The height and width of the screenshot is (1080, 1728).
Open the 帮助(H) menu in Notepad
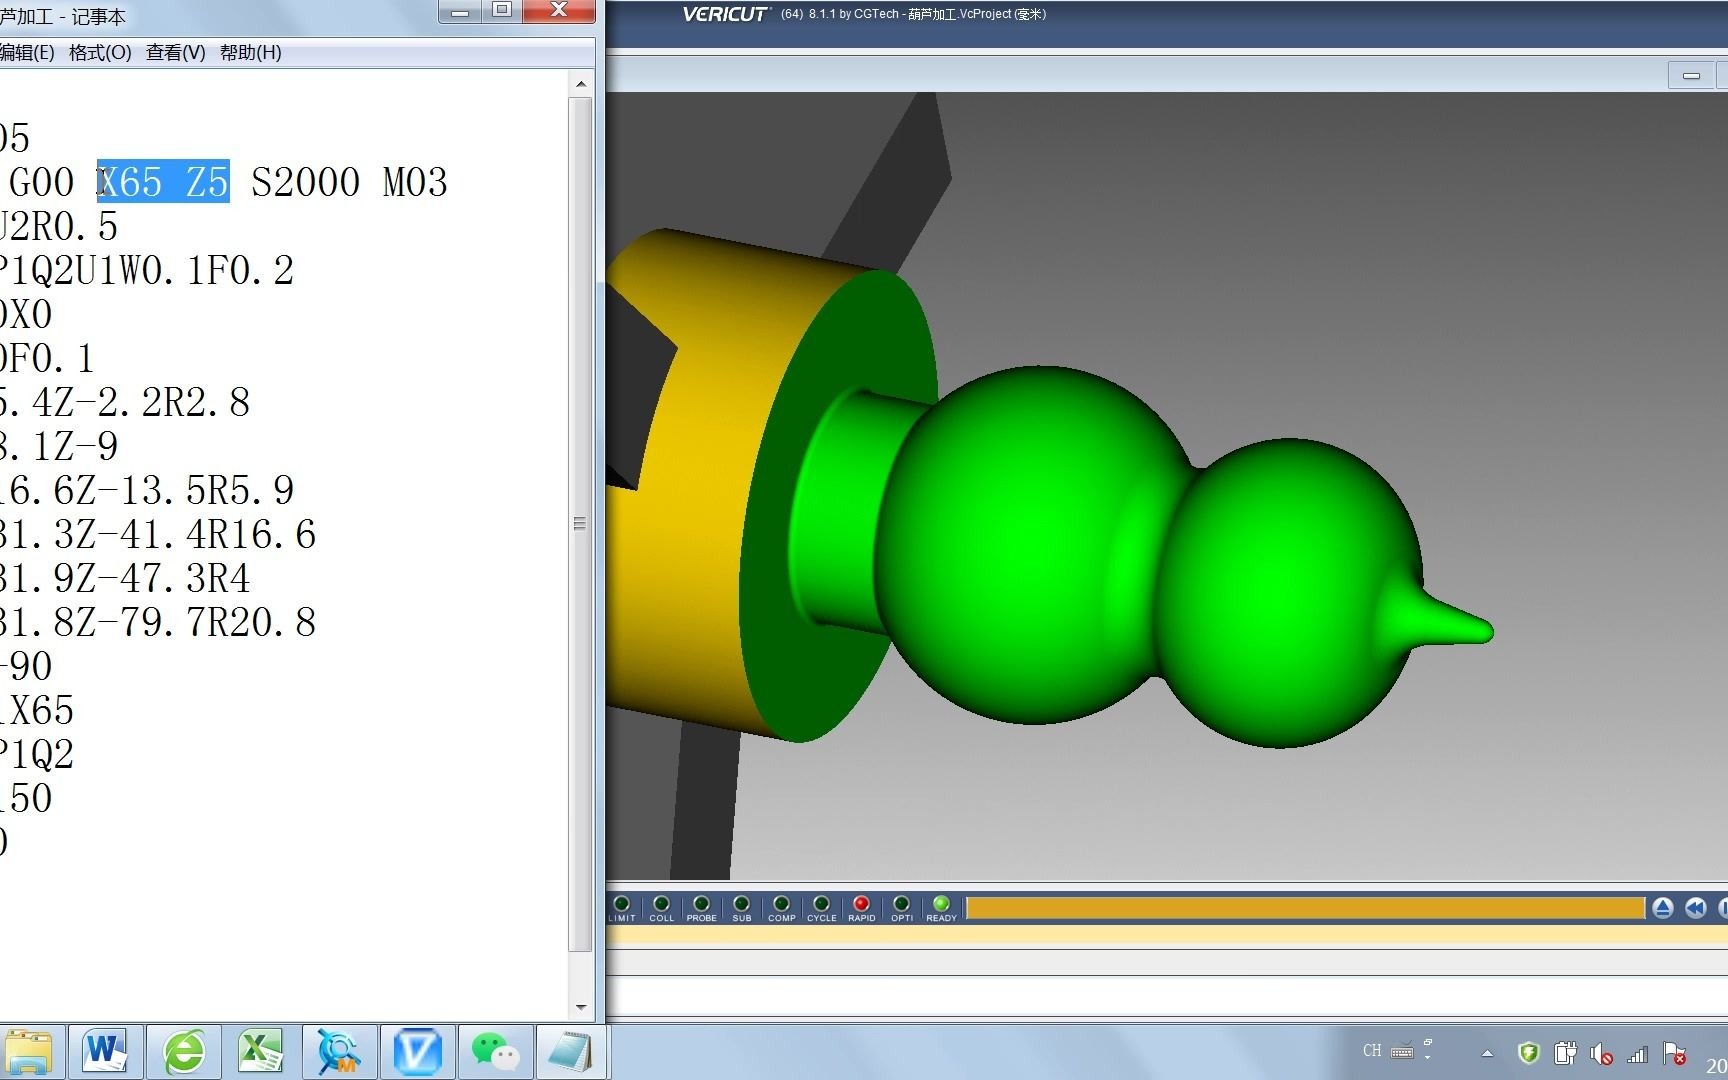(251, 53)
